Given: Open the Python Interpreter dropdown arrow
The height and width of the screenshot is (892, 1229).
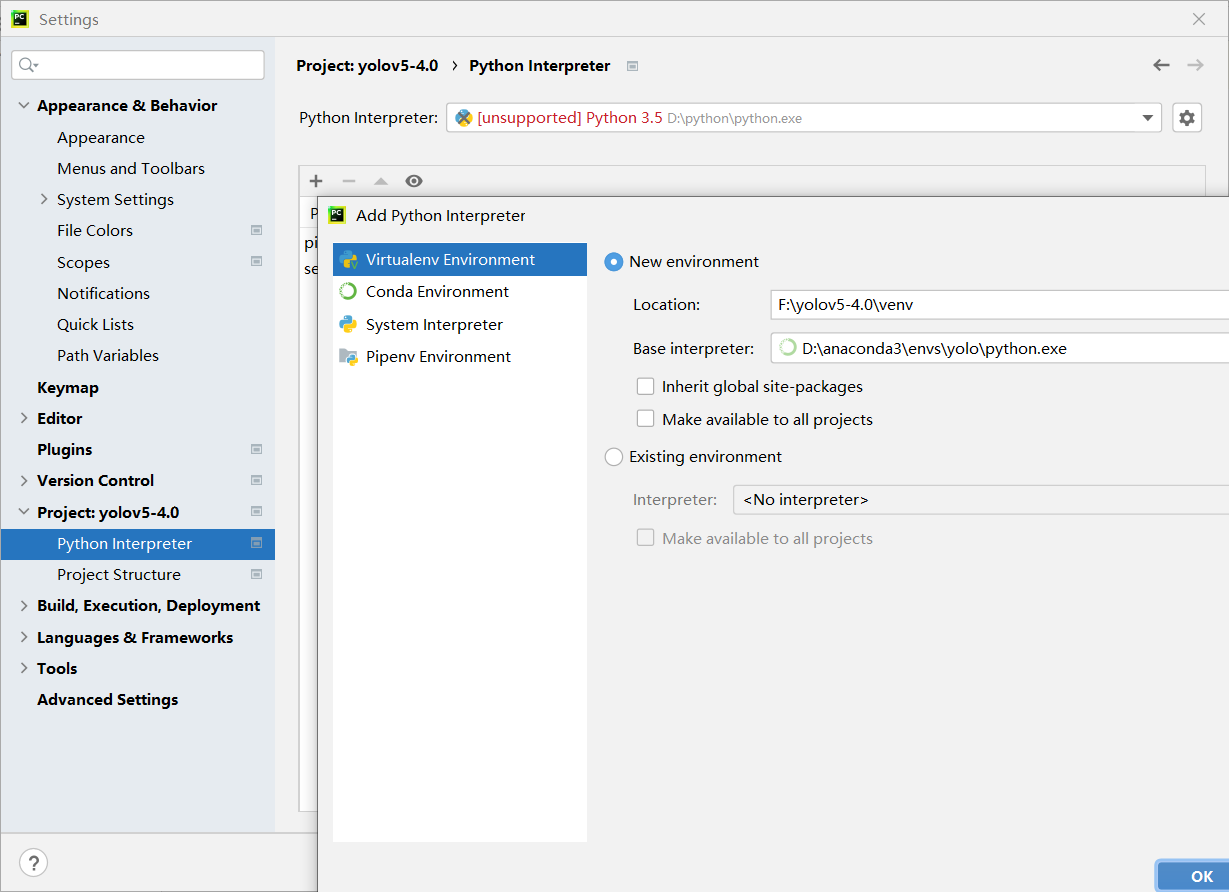Looking at the screenshot, I should click(1147, 118).
